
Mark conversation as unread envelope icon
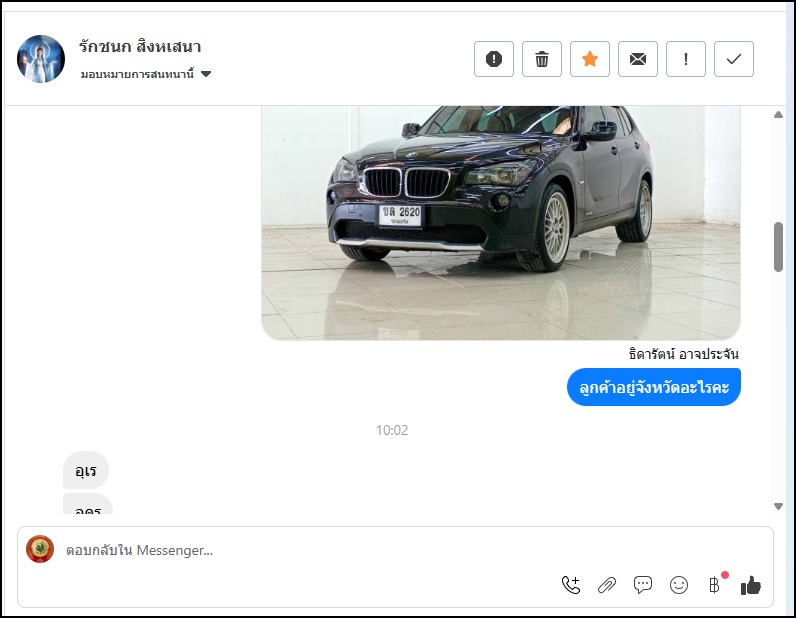[638, 59]
